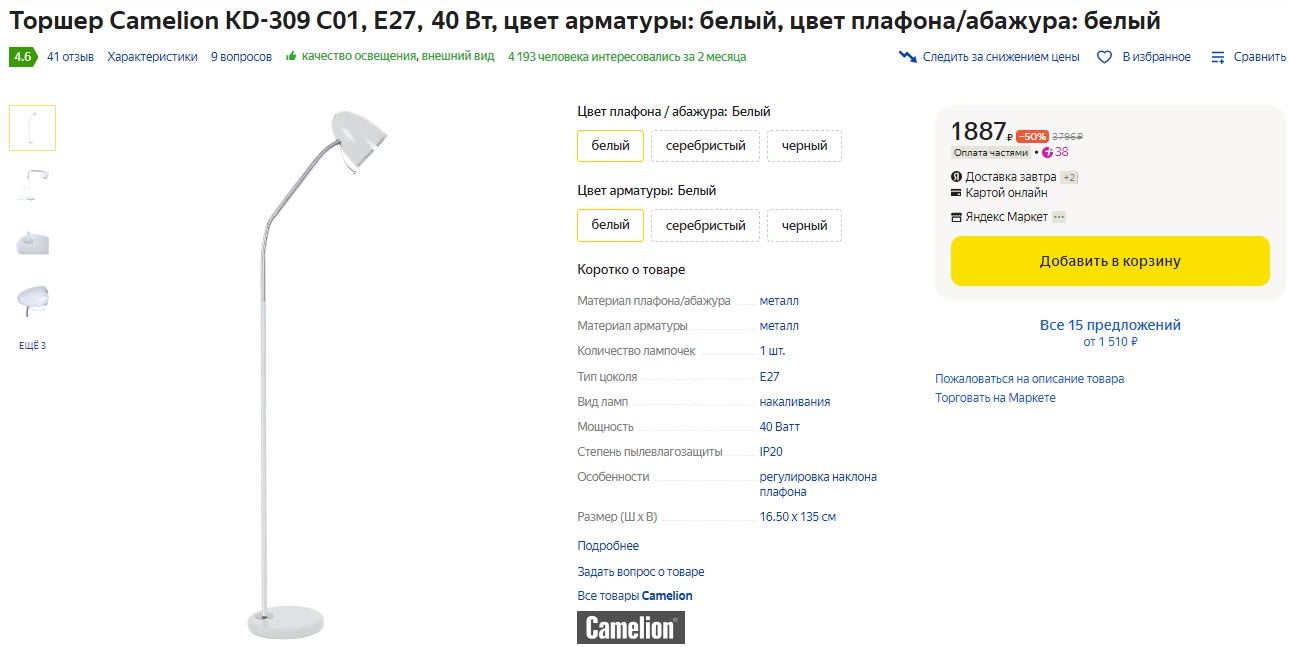Click the compare icon
Image resolution: width=1289 pixels, height=647 pixels.
pyautogui.click(x=1218, y=57)
